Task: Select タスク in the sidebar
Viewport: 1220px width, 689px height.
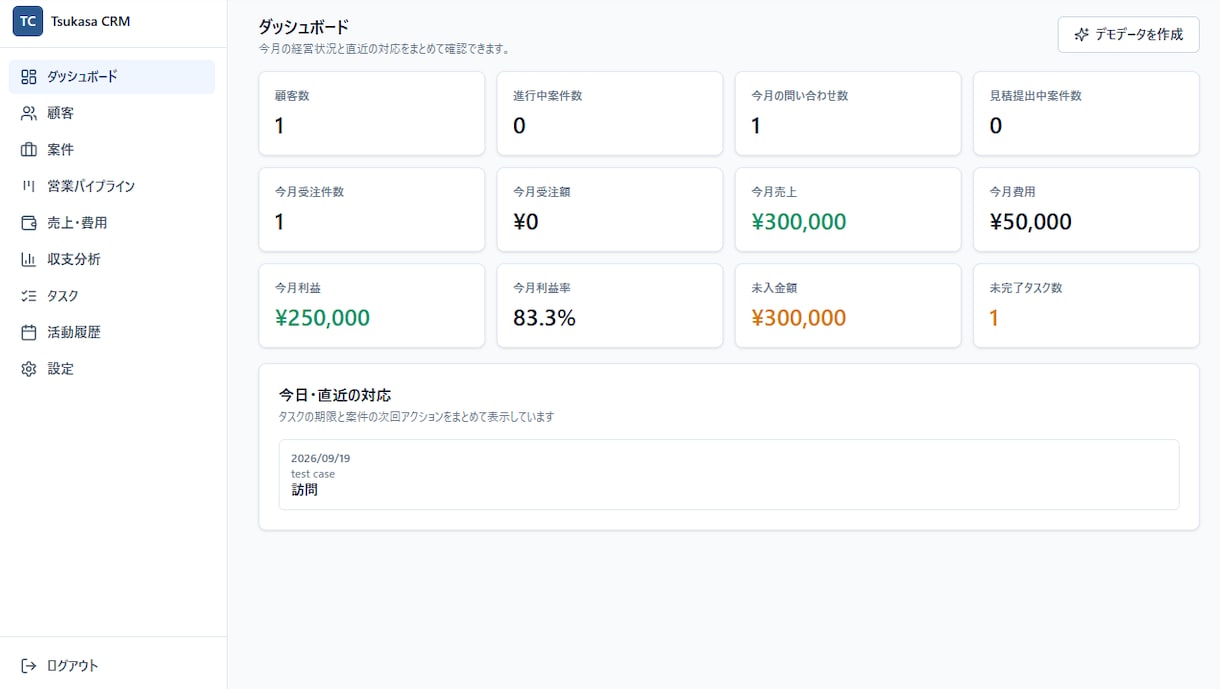Action: [x=112, y=296]
